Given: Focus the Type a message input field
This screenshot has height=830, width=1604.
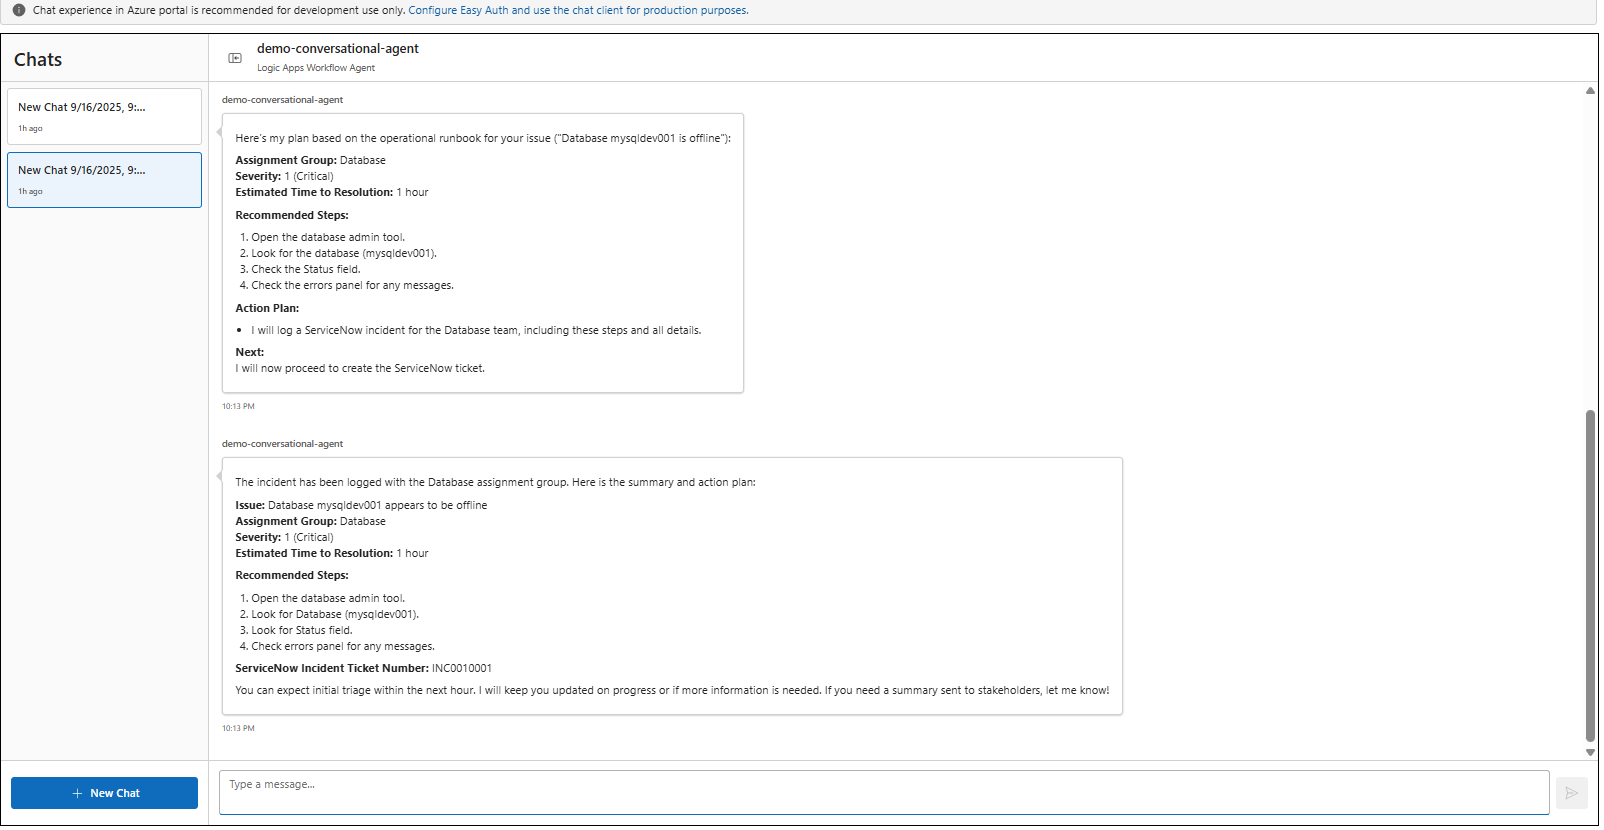Looking at the screenshot, I should tap(883, 792).
